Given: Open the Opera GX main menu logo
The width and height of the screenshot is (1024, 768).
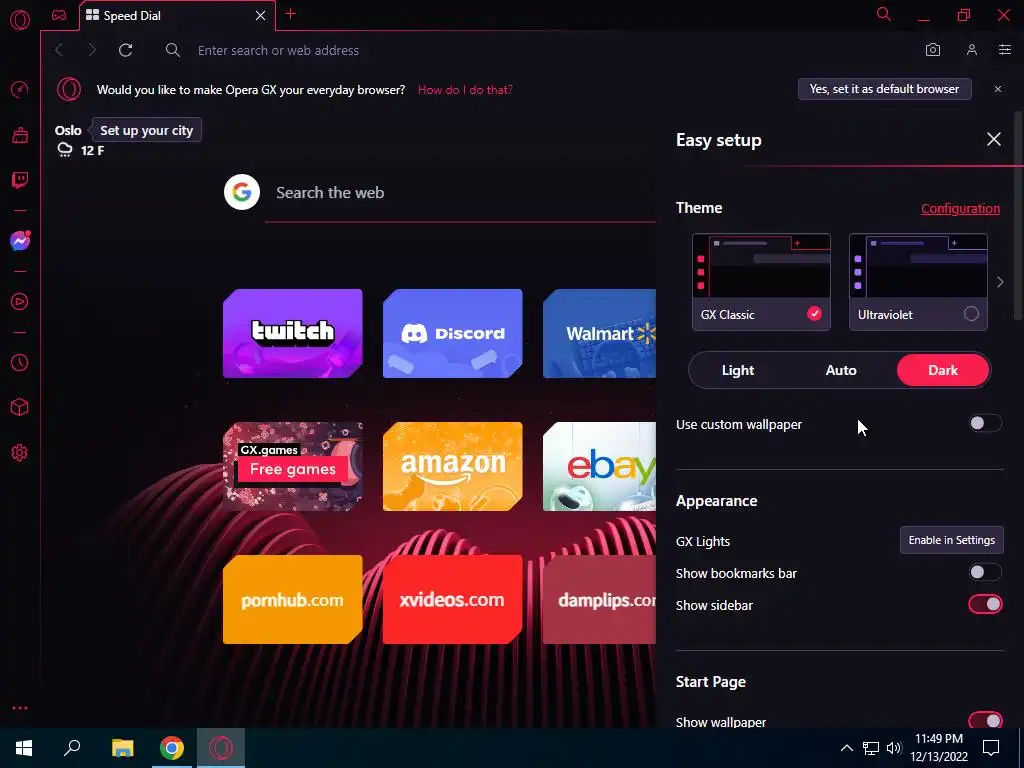Looking at the screenshot, I should pos(20,20).
